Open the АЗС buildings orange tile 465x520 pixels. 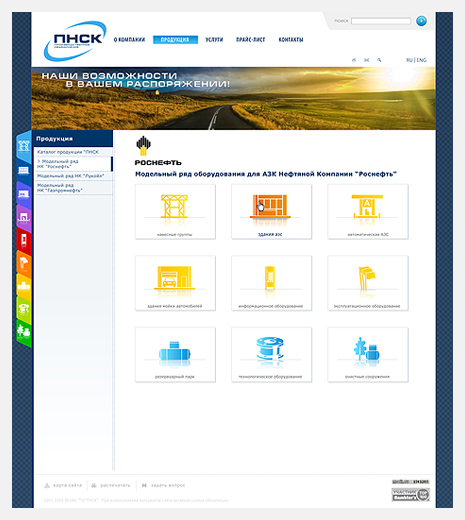point(271,212)
